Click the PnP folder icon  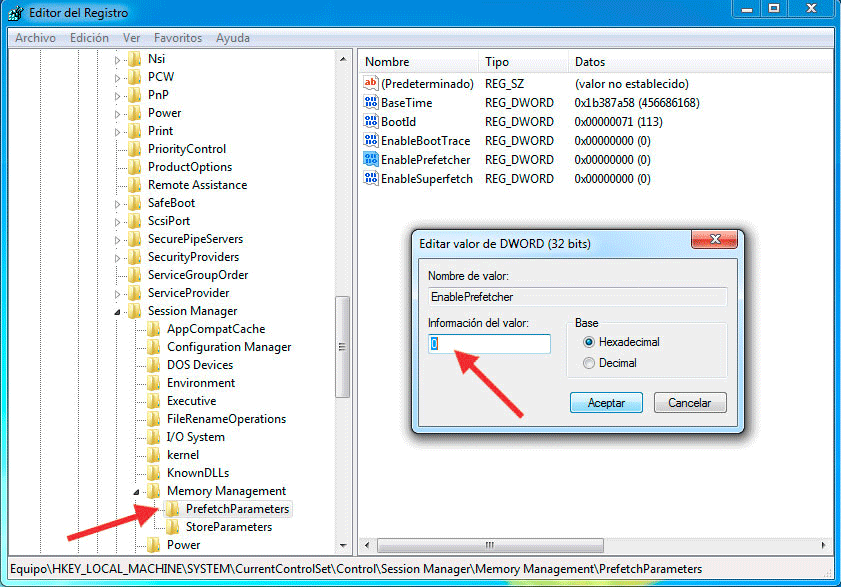[x=135, y=94]
